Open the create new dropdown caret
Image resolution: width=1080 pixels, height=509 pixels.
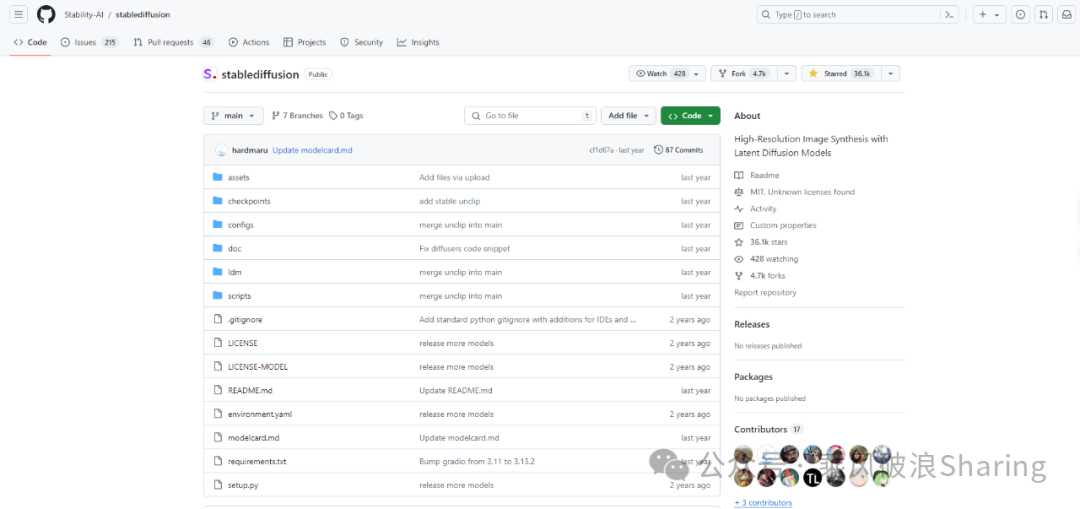point(997,14)
